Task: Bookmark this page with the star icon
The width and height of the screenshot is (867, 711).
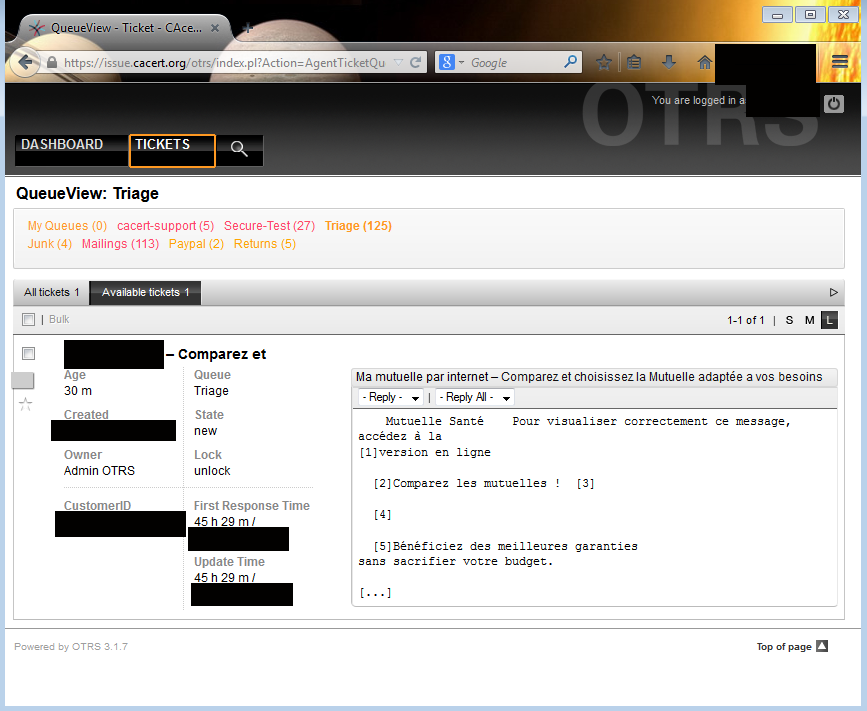Action: point(604,62)
